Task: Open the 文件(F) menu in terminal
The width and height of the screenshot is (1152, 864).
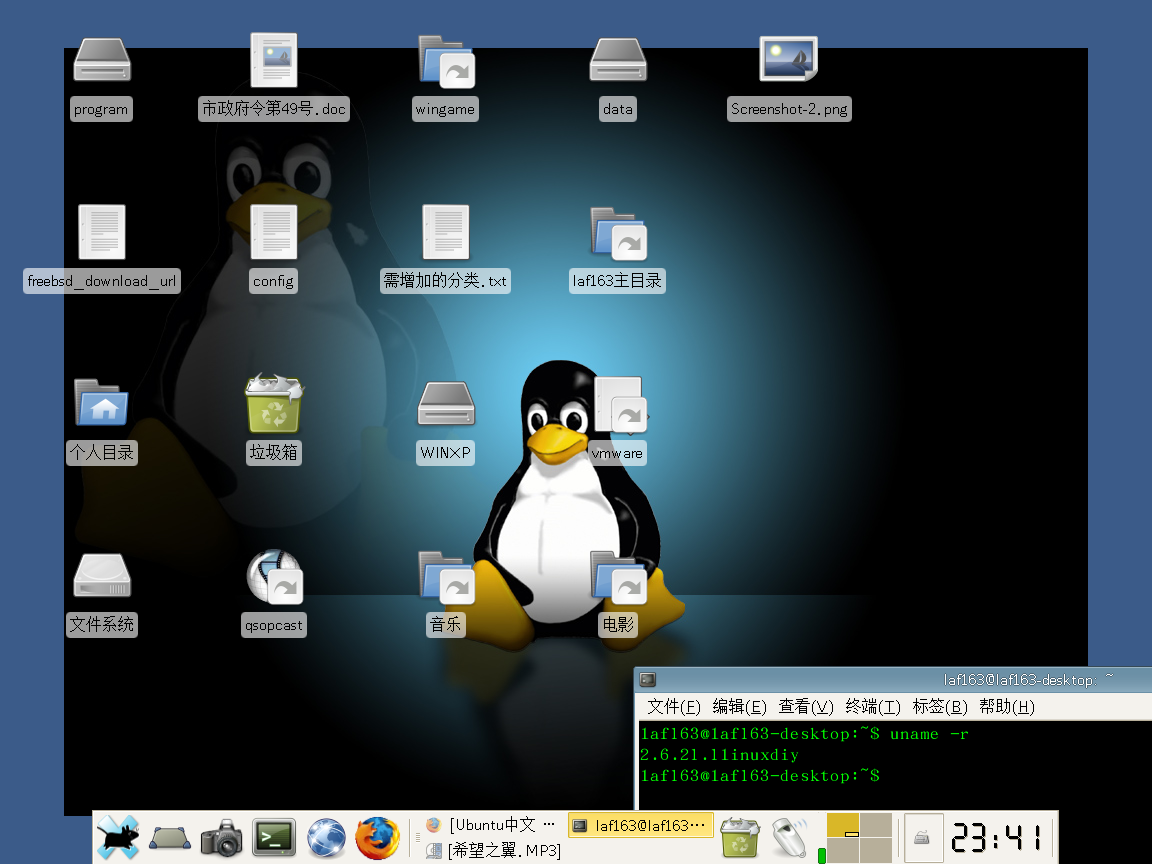Action: 674,707
